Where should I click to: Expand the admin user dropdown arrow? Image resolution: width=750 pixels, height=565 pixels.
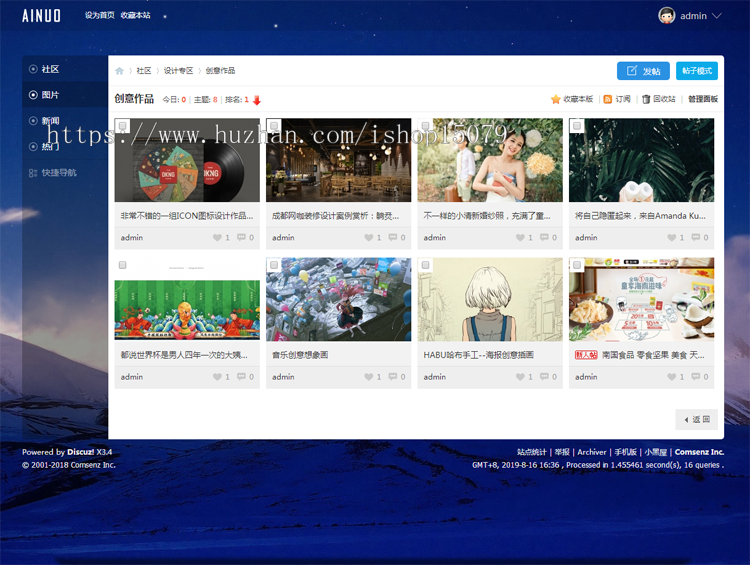717,16
